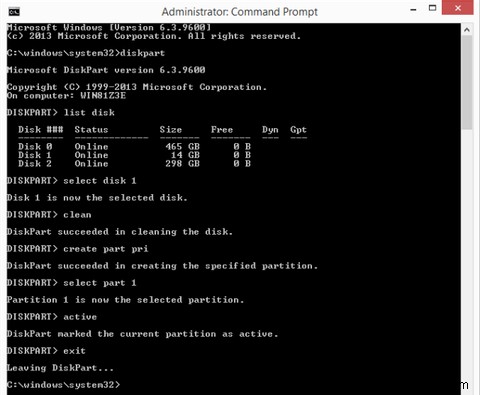Click 'Partition 1 is now the selected partition.'
The image size is (480, 395).
point(126,300)
